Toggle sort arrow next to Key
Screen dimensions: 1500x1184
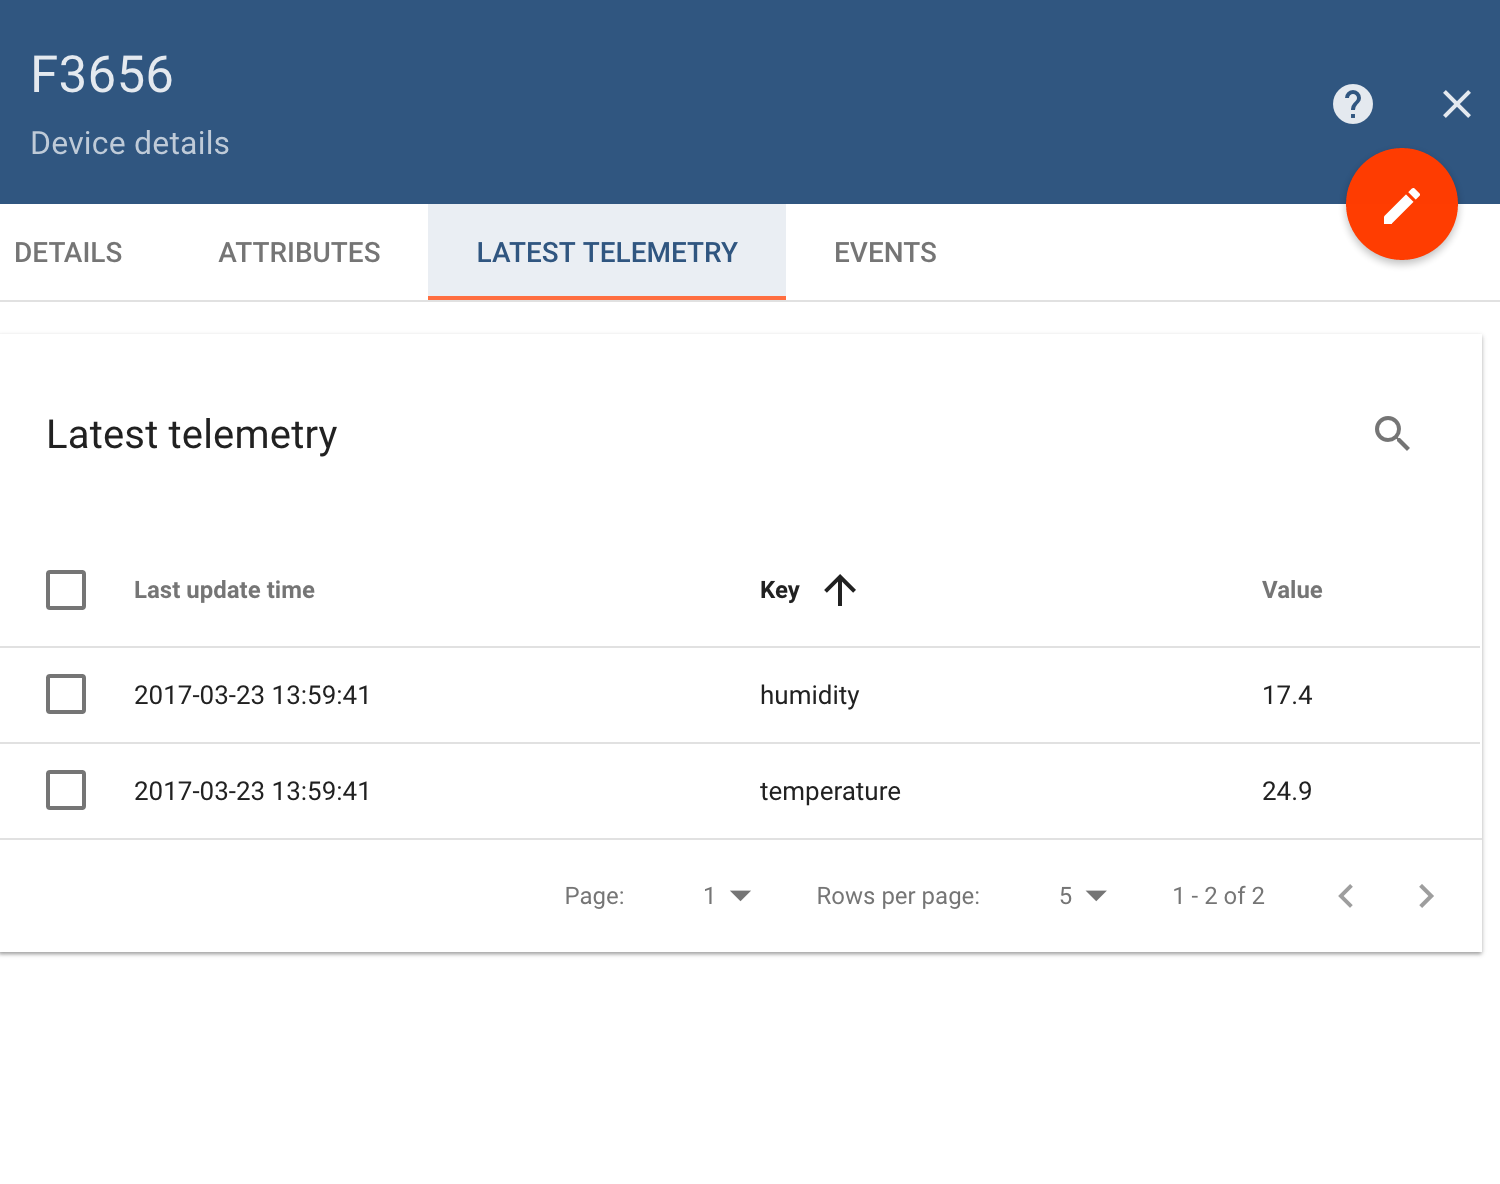tap(840, 590)
